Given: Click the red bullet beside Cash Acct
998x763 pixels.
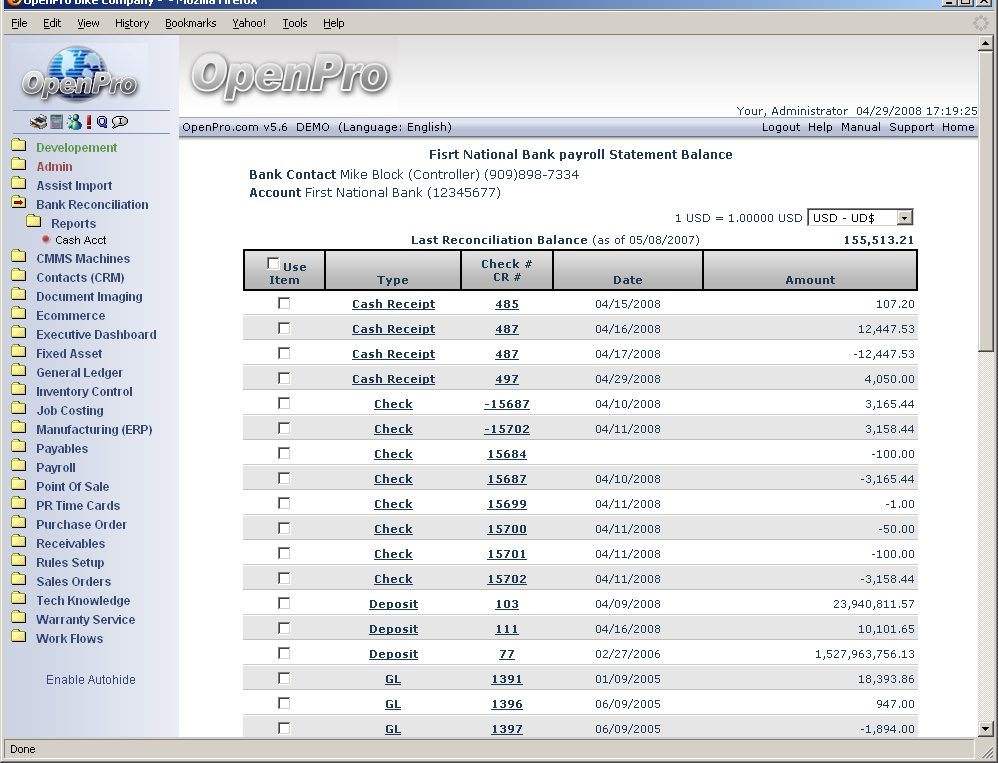Looking at the screenshot, I should pyautogui.click(x=46, y=240).
